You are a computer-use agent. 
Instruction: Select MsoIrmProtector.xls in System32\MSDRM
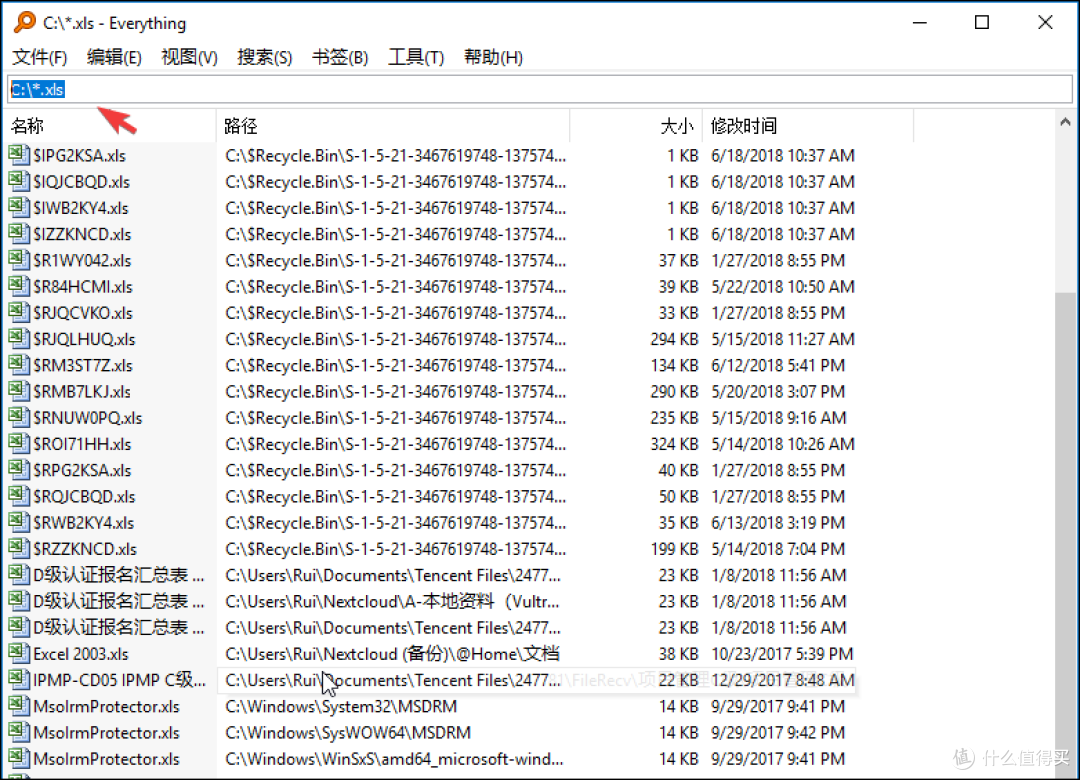click(106, 706)
